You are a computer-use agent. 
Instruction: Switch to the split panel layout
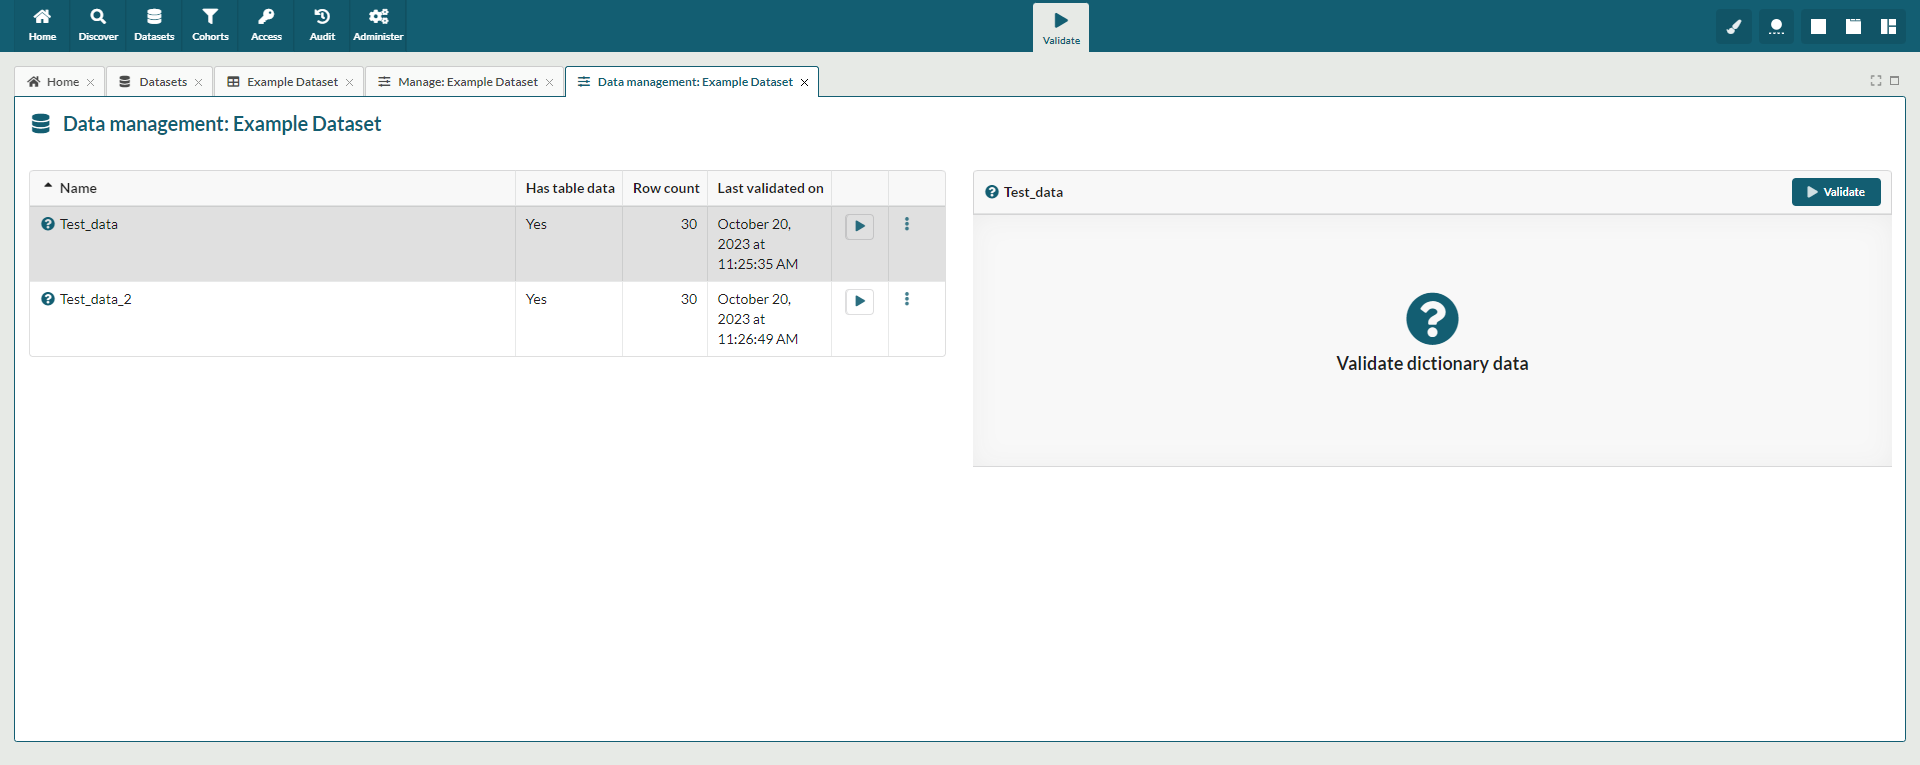[x=1888, y=27]
